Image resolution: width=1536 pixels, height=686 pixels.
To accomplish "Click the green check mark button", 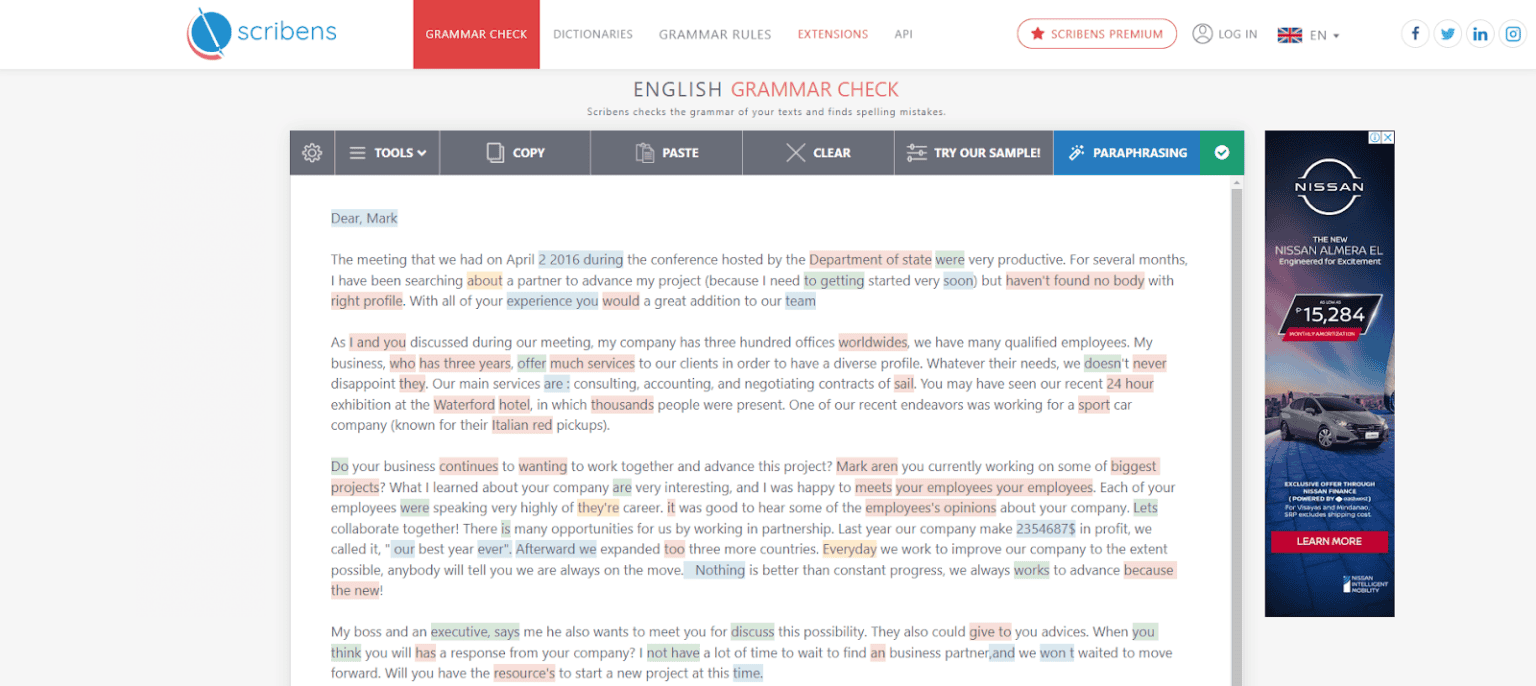I will click(1221, 153).
